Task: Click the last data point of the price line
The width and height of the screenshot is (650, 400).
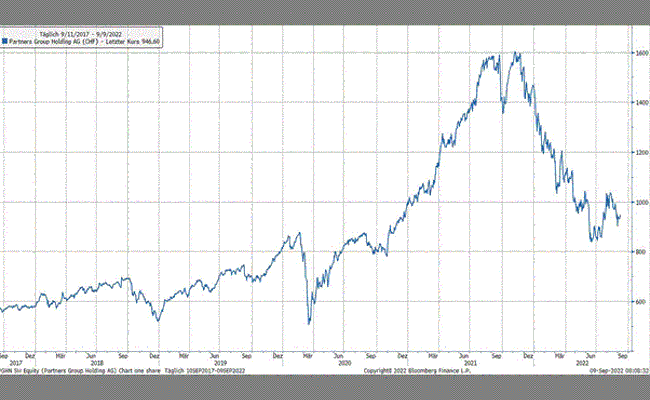Action: pyautogui.click(x=620, y=216)
